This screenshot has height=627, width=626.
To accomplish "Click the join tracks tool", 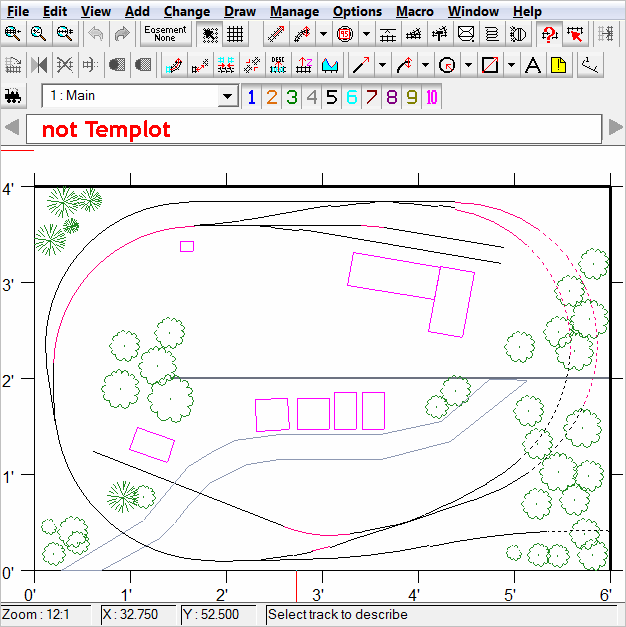I will coord(200,65).
